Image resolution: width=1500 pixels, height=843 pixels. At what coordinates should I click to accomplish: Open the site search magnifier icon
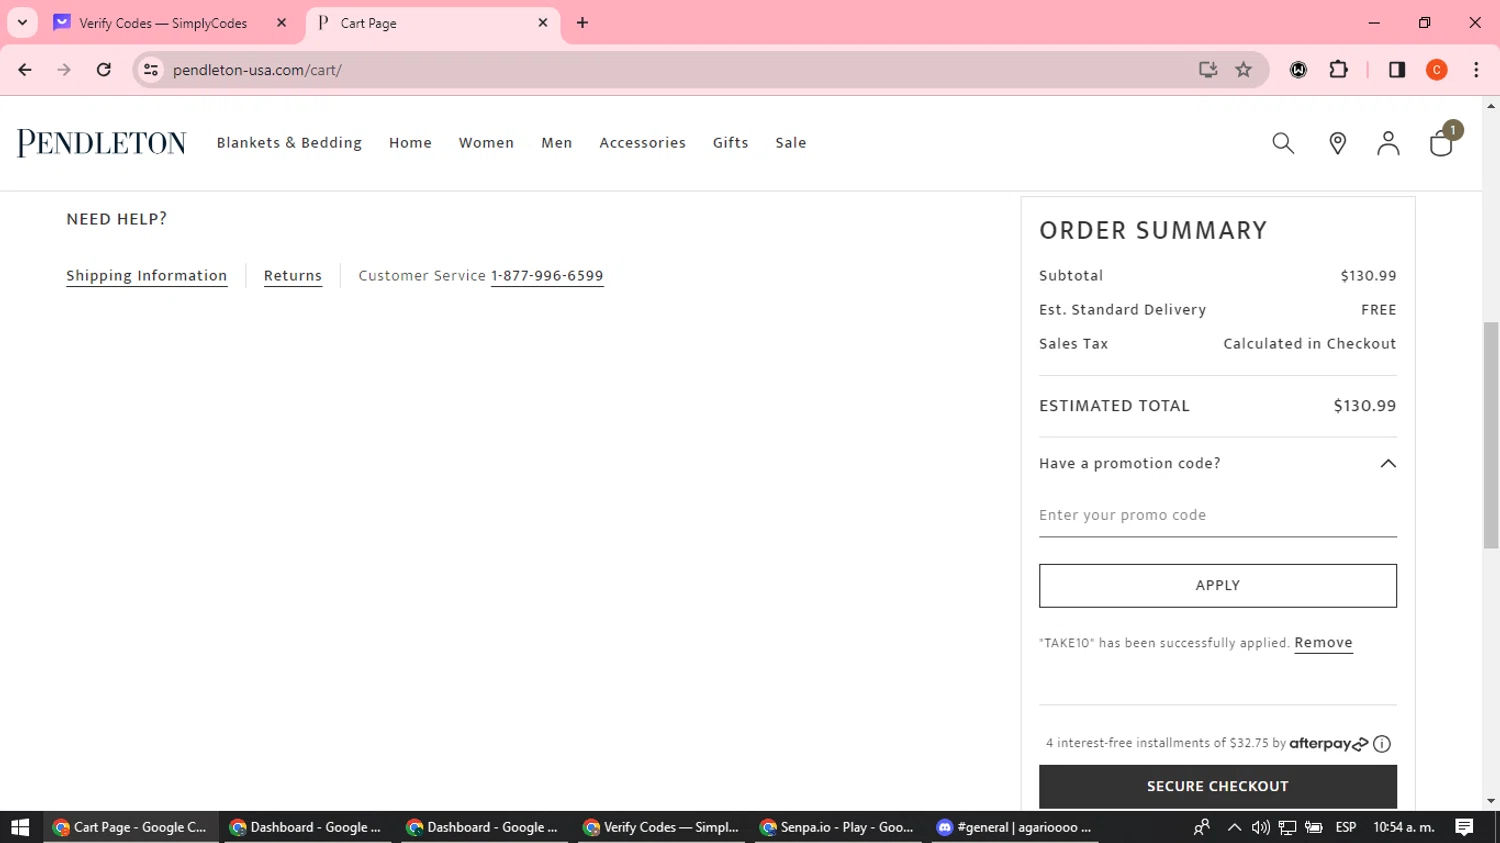click(x=1283, y=143)
